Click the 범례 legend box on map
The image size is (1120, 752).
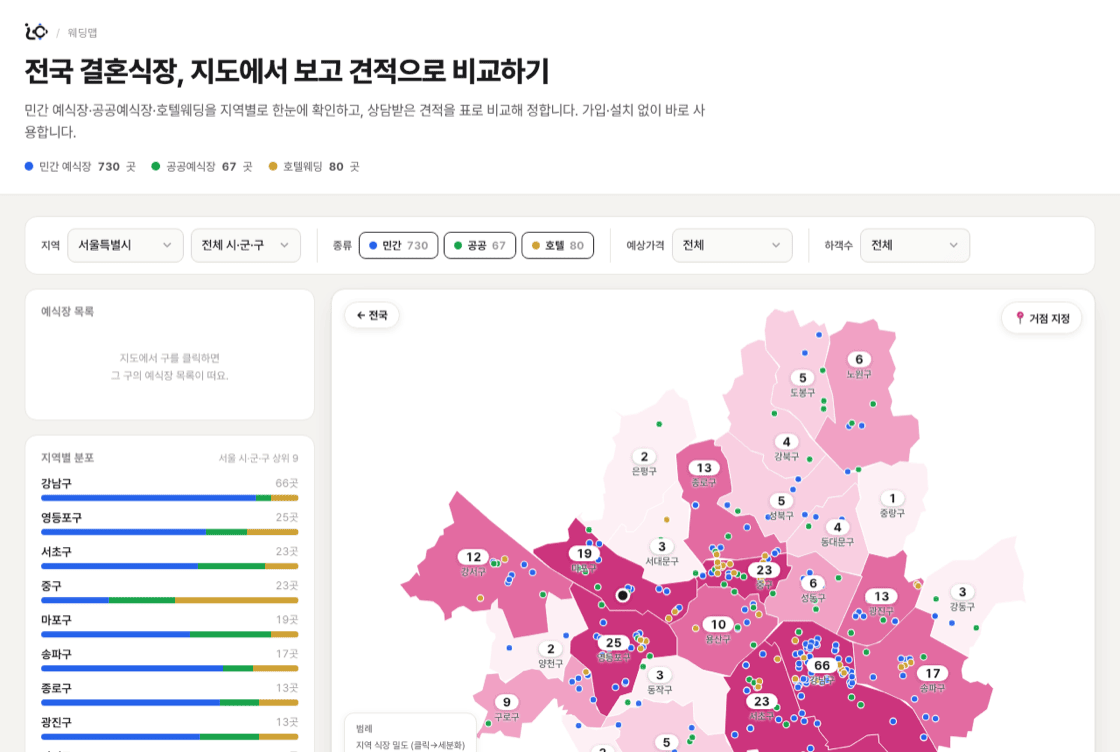point(410,733)
